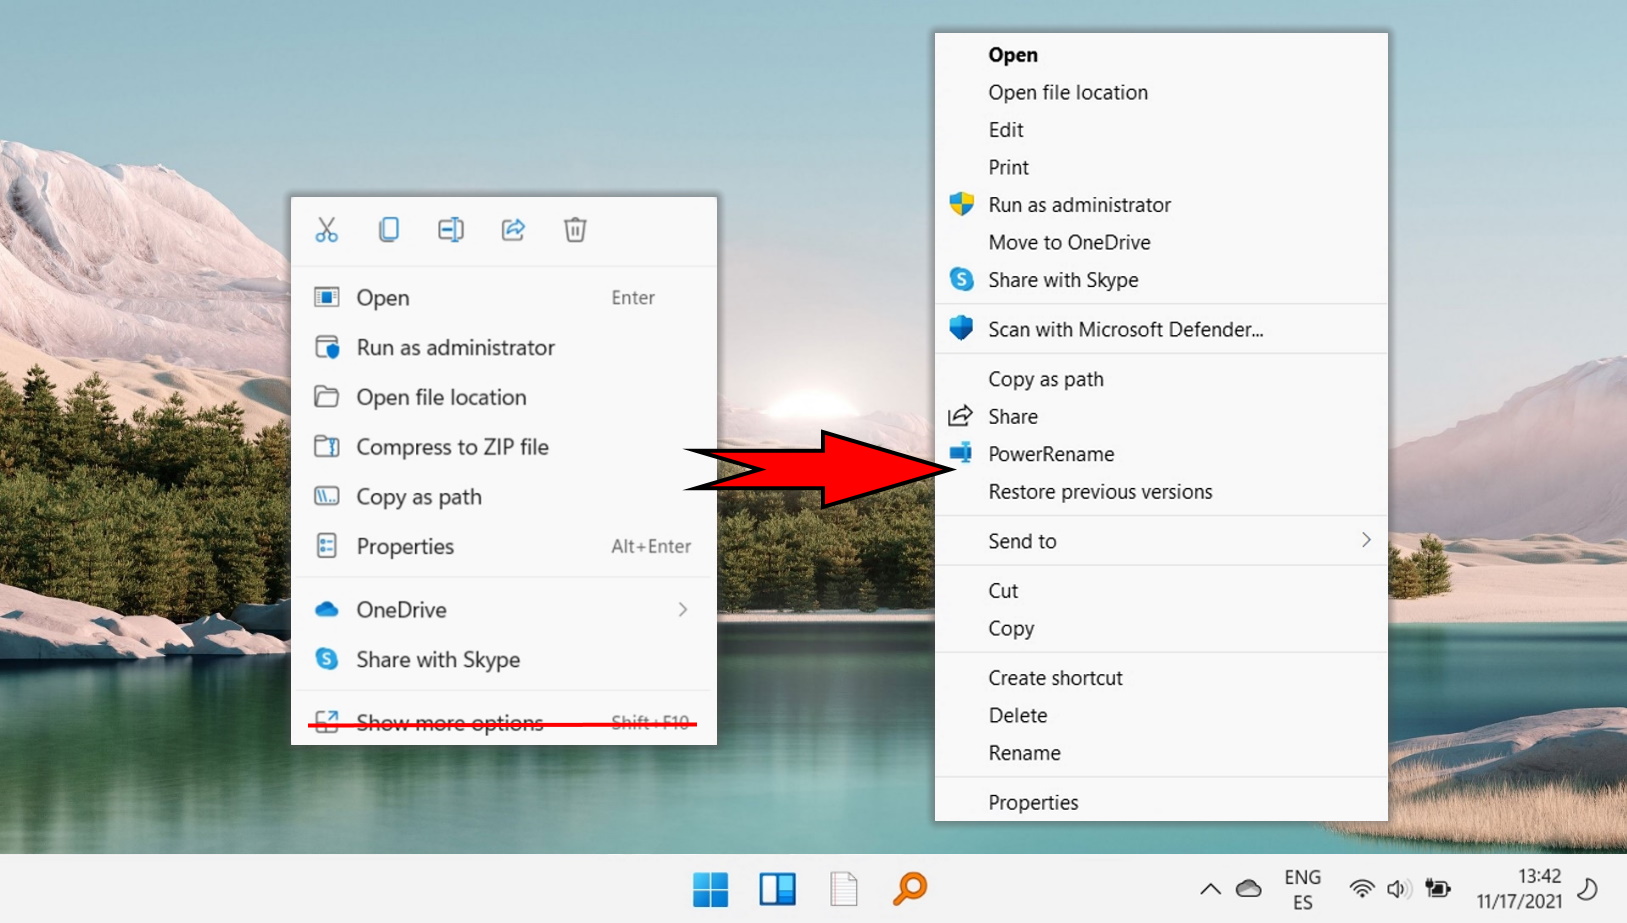Open Properties with Alt+Enter shortcut
Screen dimensions: 1627x923
point(504,546)
